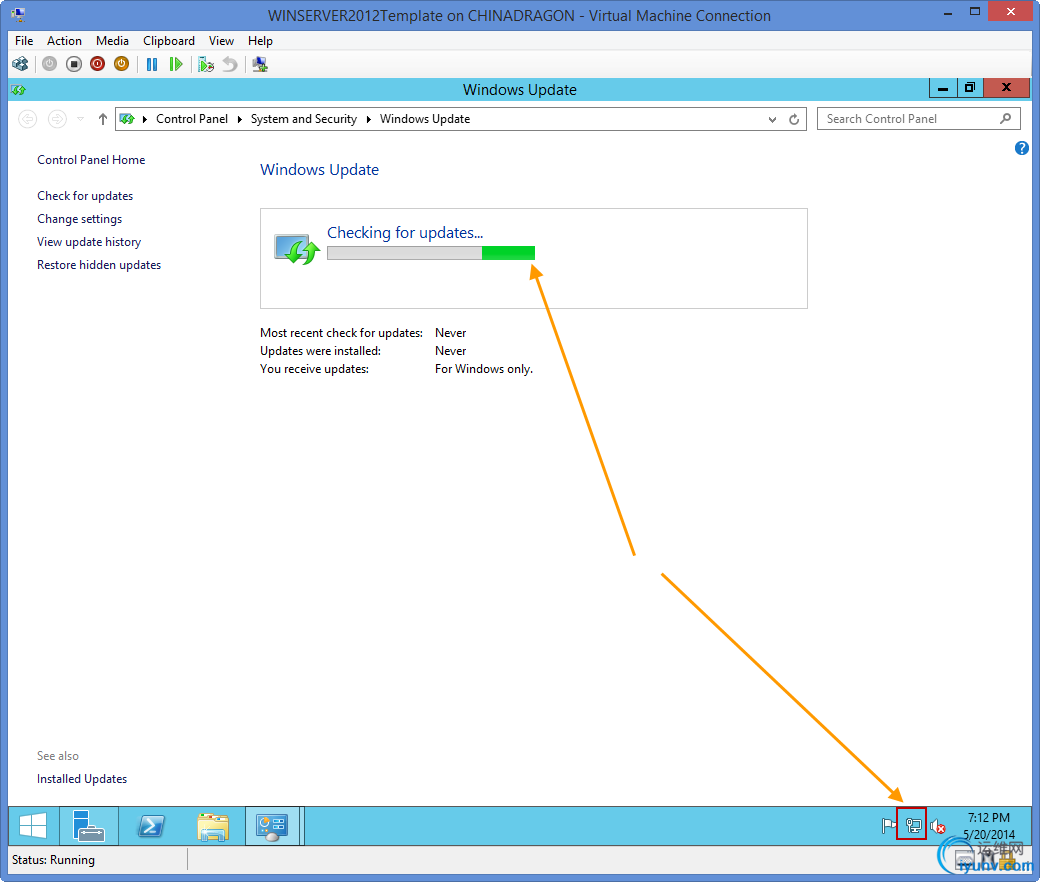The height and width of the screenshot is (882, 1040).
Task: Click the last Hyper-V toolbar icon after Revert
Action: point(260,64)
